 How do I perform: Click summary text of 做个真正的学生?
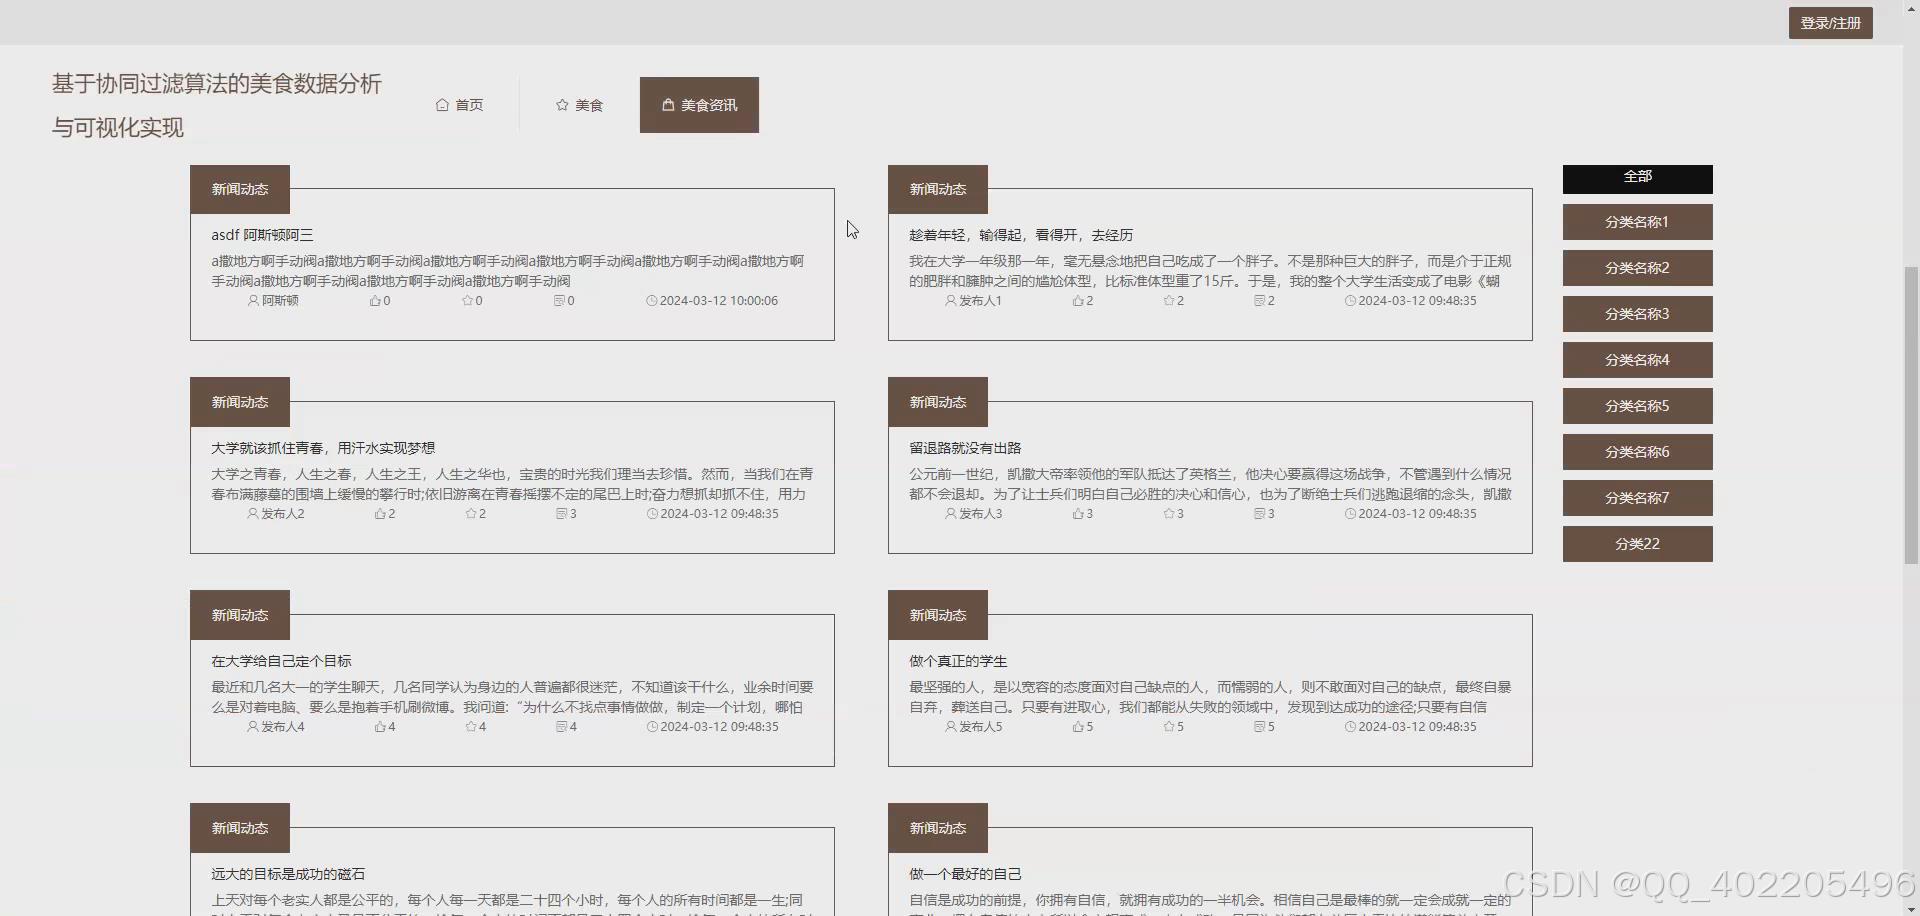[1210, 697]
